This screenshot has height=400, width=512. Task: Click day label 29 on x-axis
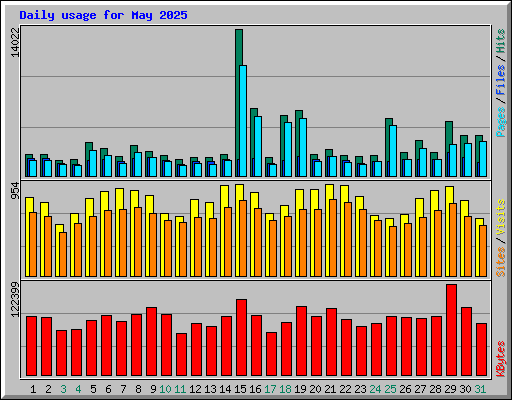[x=450, y=389]
